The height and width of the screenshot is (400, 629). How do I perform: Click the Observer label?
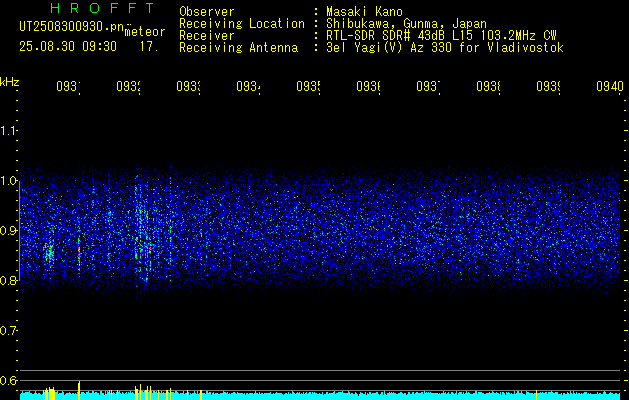(207, 12)
